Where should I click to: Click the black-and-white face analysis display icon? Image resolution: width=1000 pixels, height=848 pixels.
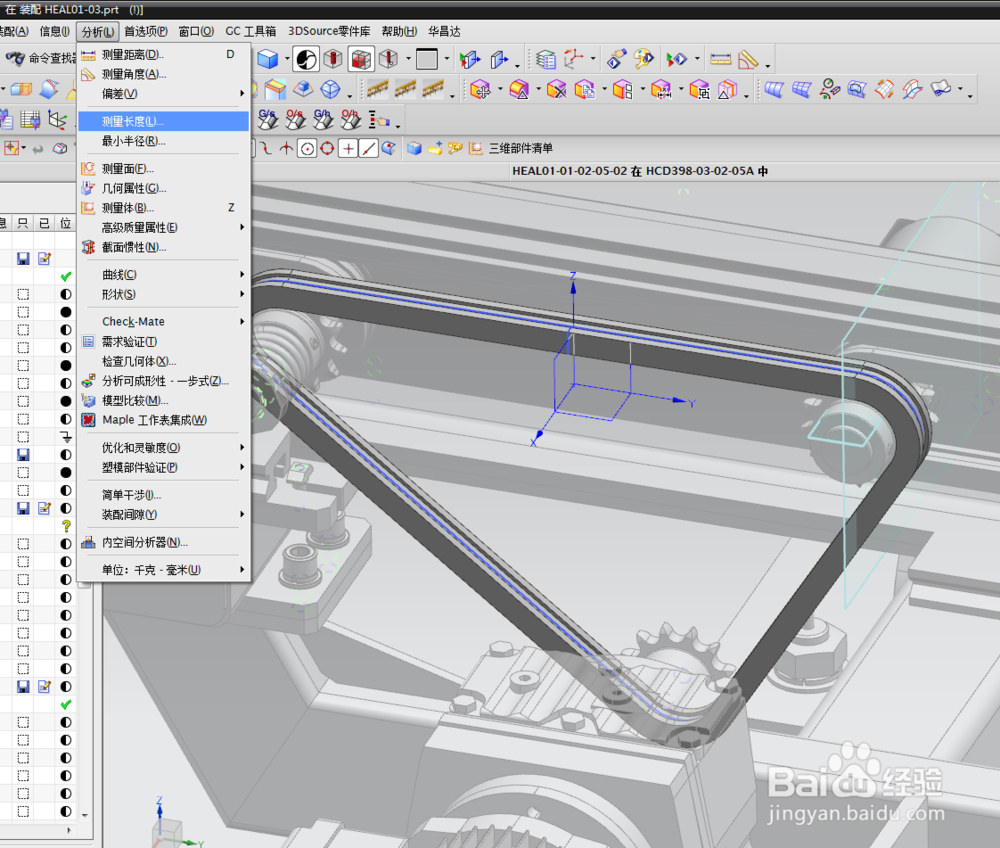tap(306, 59)
